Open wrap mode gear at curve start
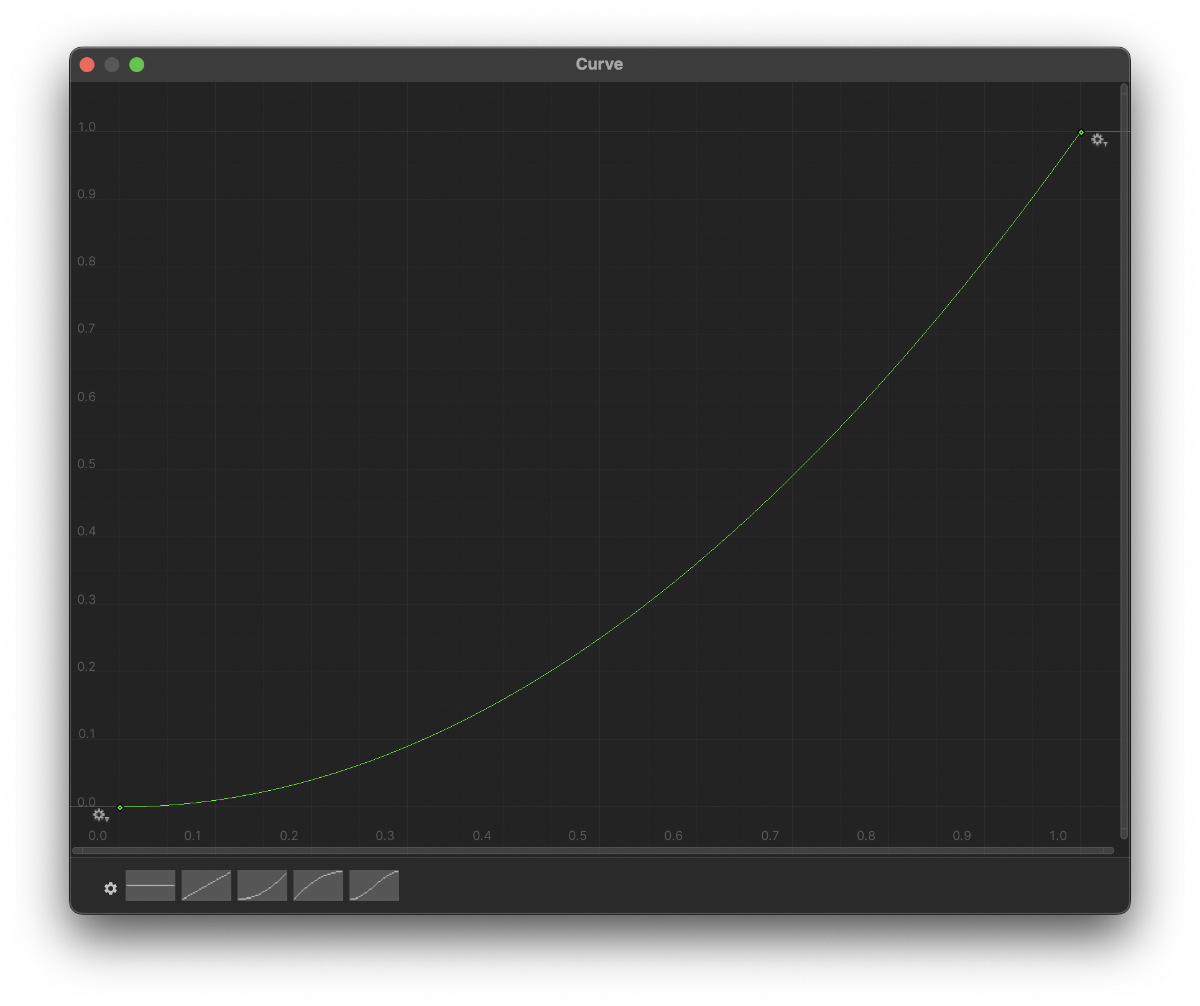 coord(100,816)
